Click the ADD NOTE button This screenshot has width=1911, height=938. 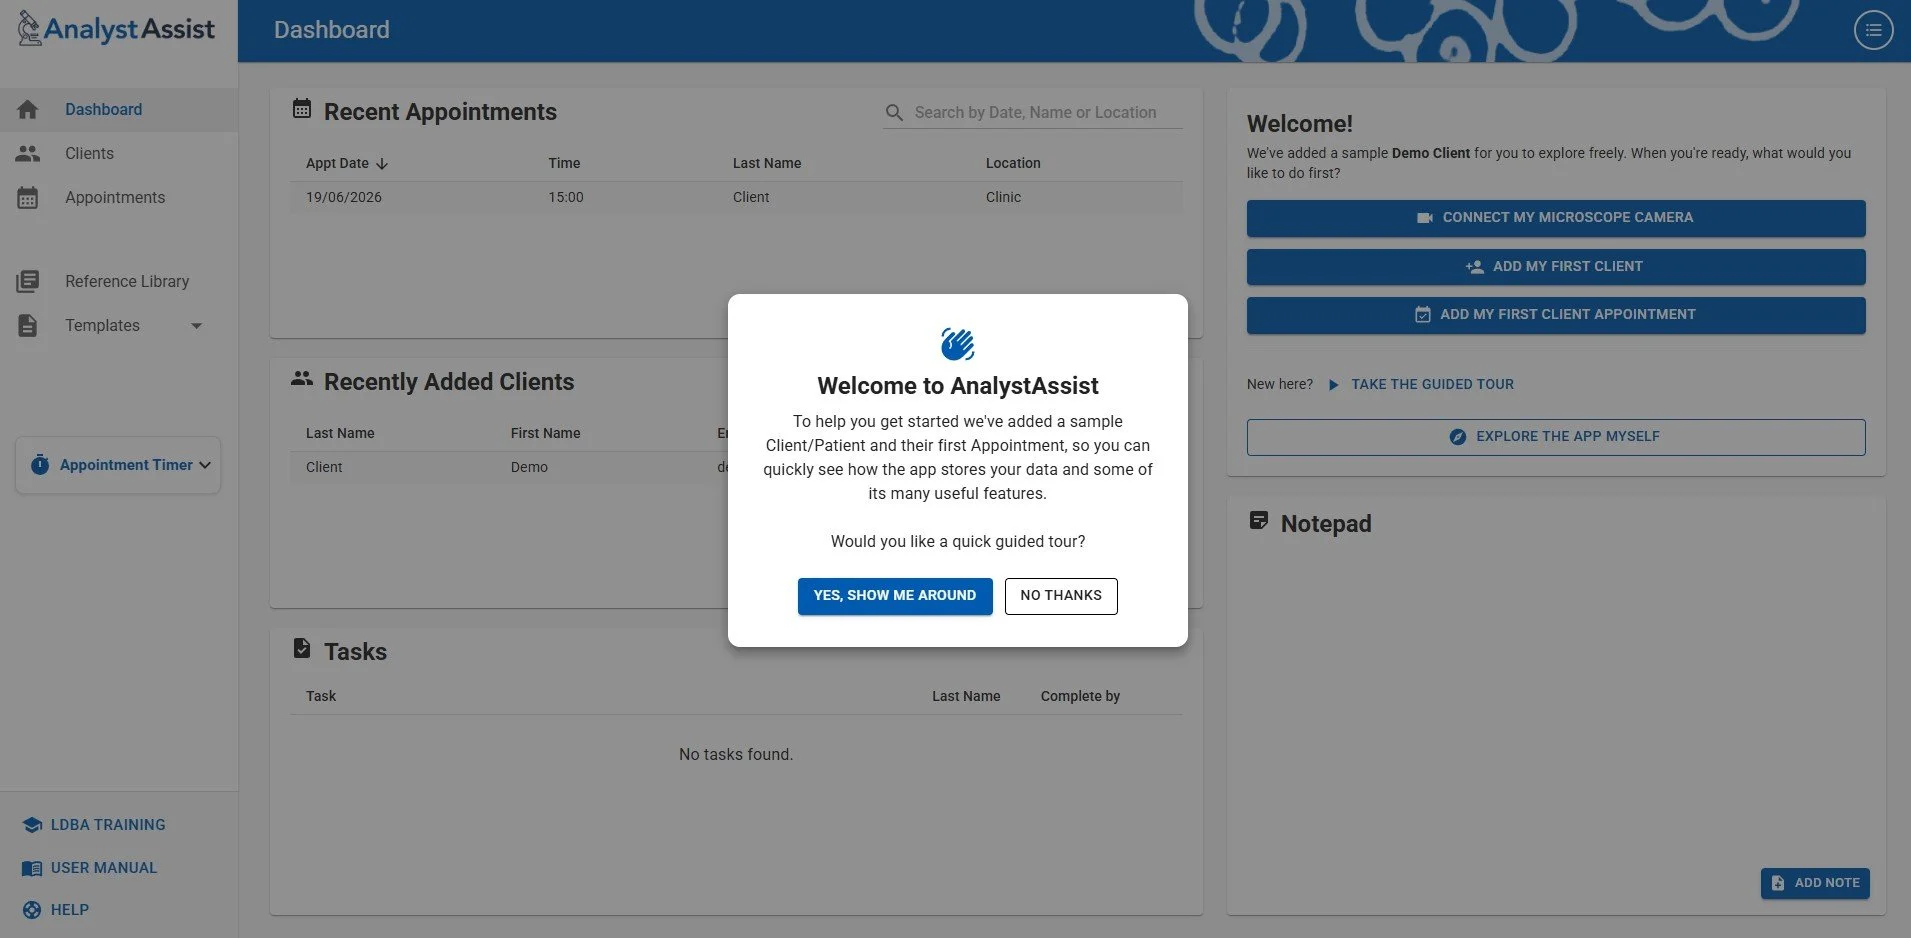(x=1815, y=883)
